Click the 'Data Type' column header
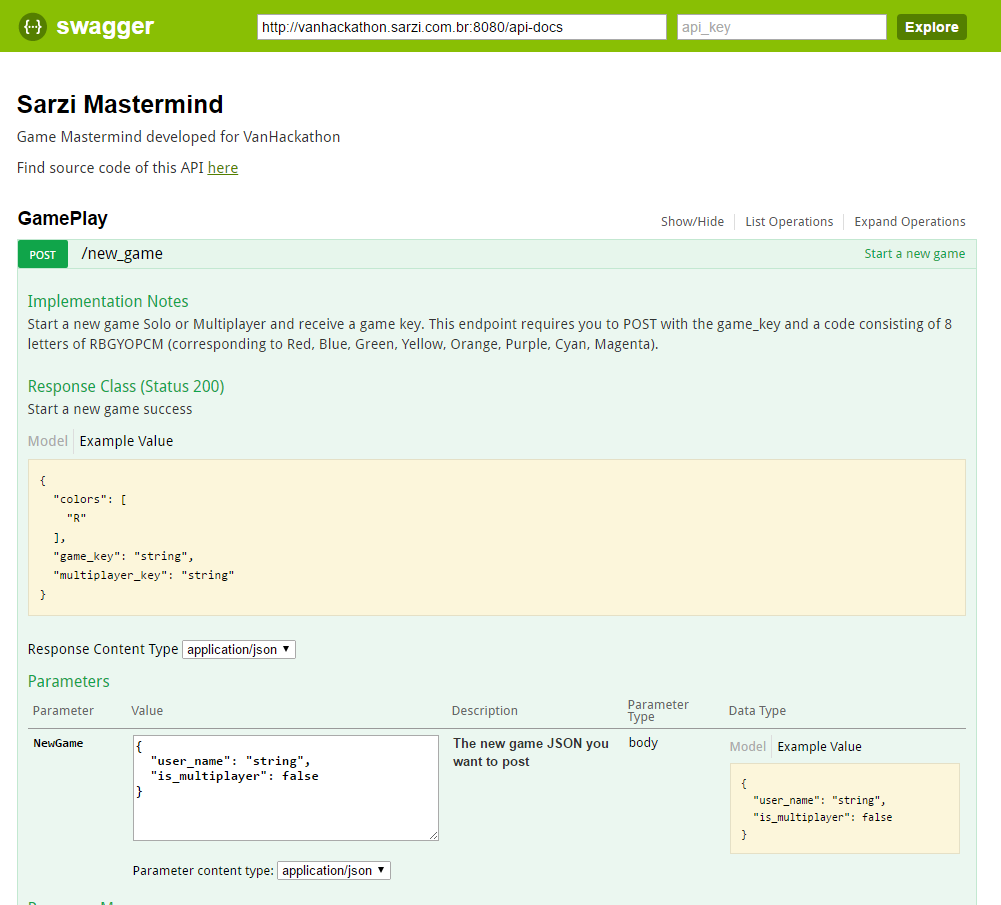The width and height of the screenshot is (1001, 905). click(x=757, y=710)
